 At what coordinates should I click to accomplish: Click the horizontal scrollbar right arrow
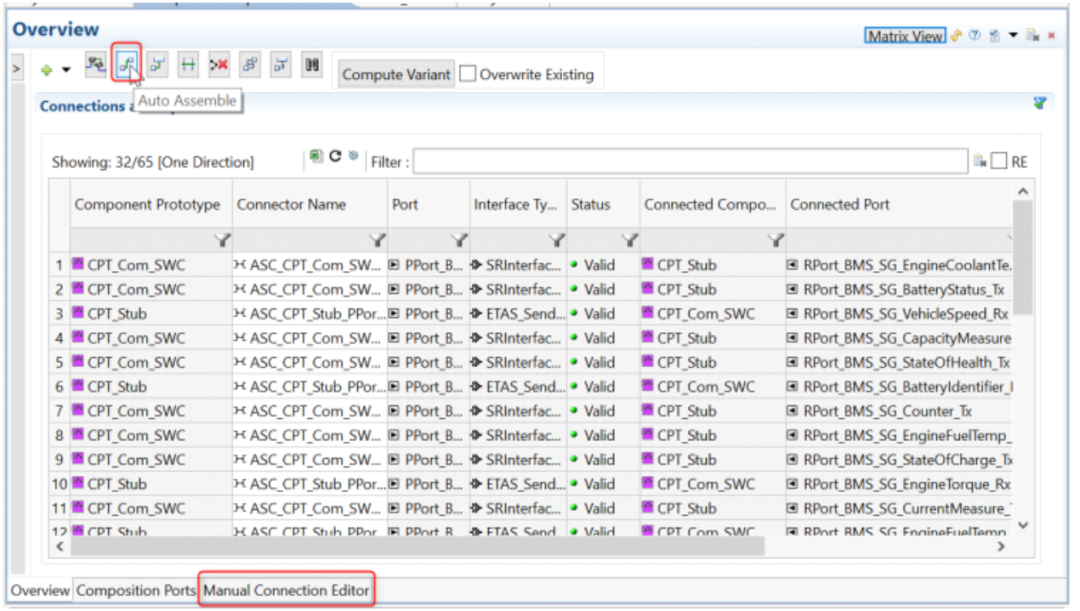click(1001, 546)
